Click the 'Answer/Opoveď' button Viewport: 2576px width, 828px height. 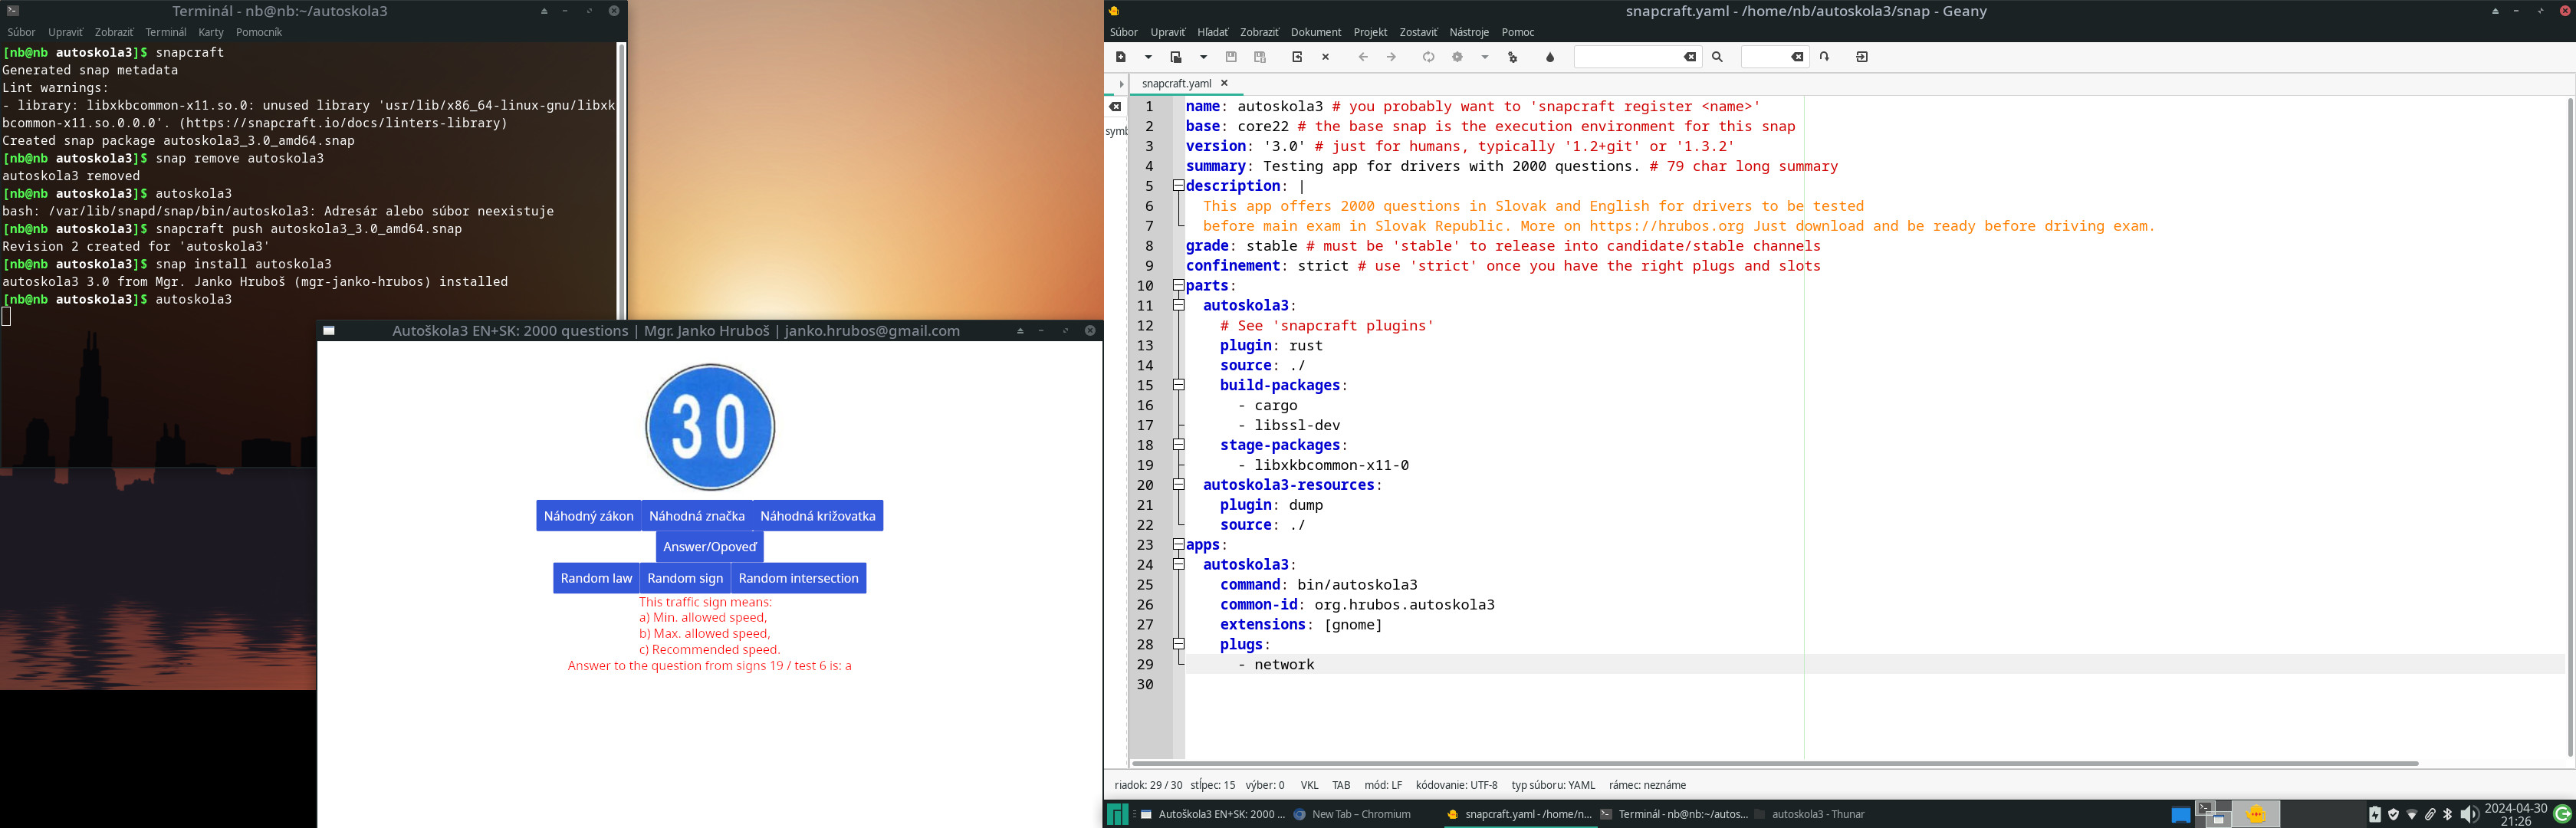pyautogui.click(x=709, y=547)
